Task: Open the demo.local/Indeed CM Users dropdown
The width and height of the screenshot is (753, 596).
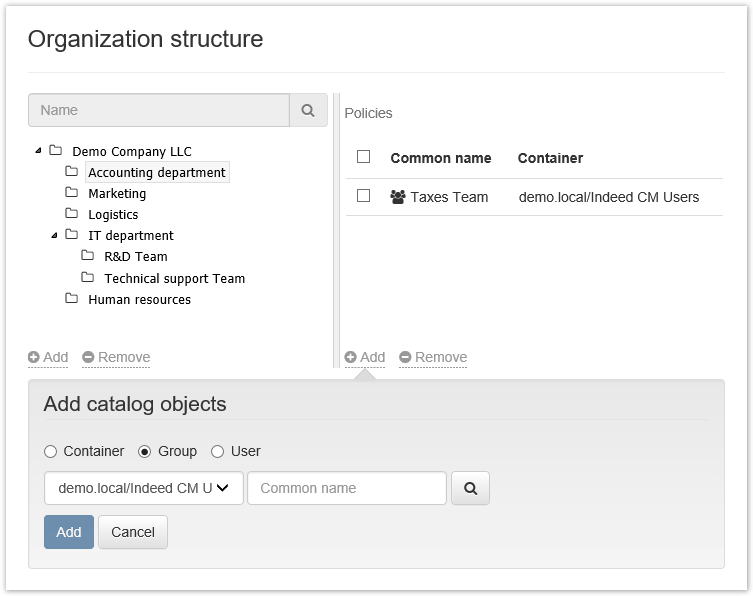Action: tap(144, 488)
